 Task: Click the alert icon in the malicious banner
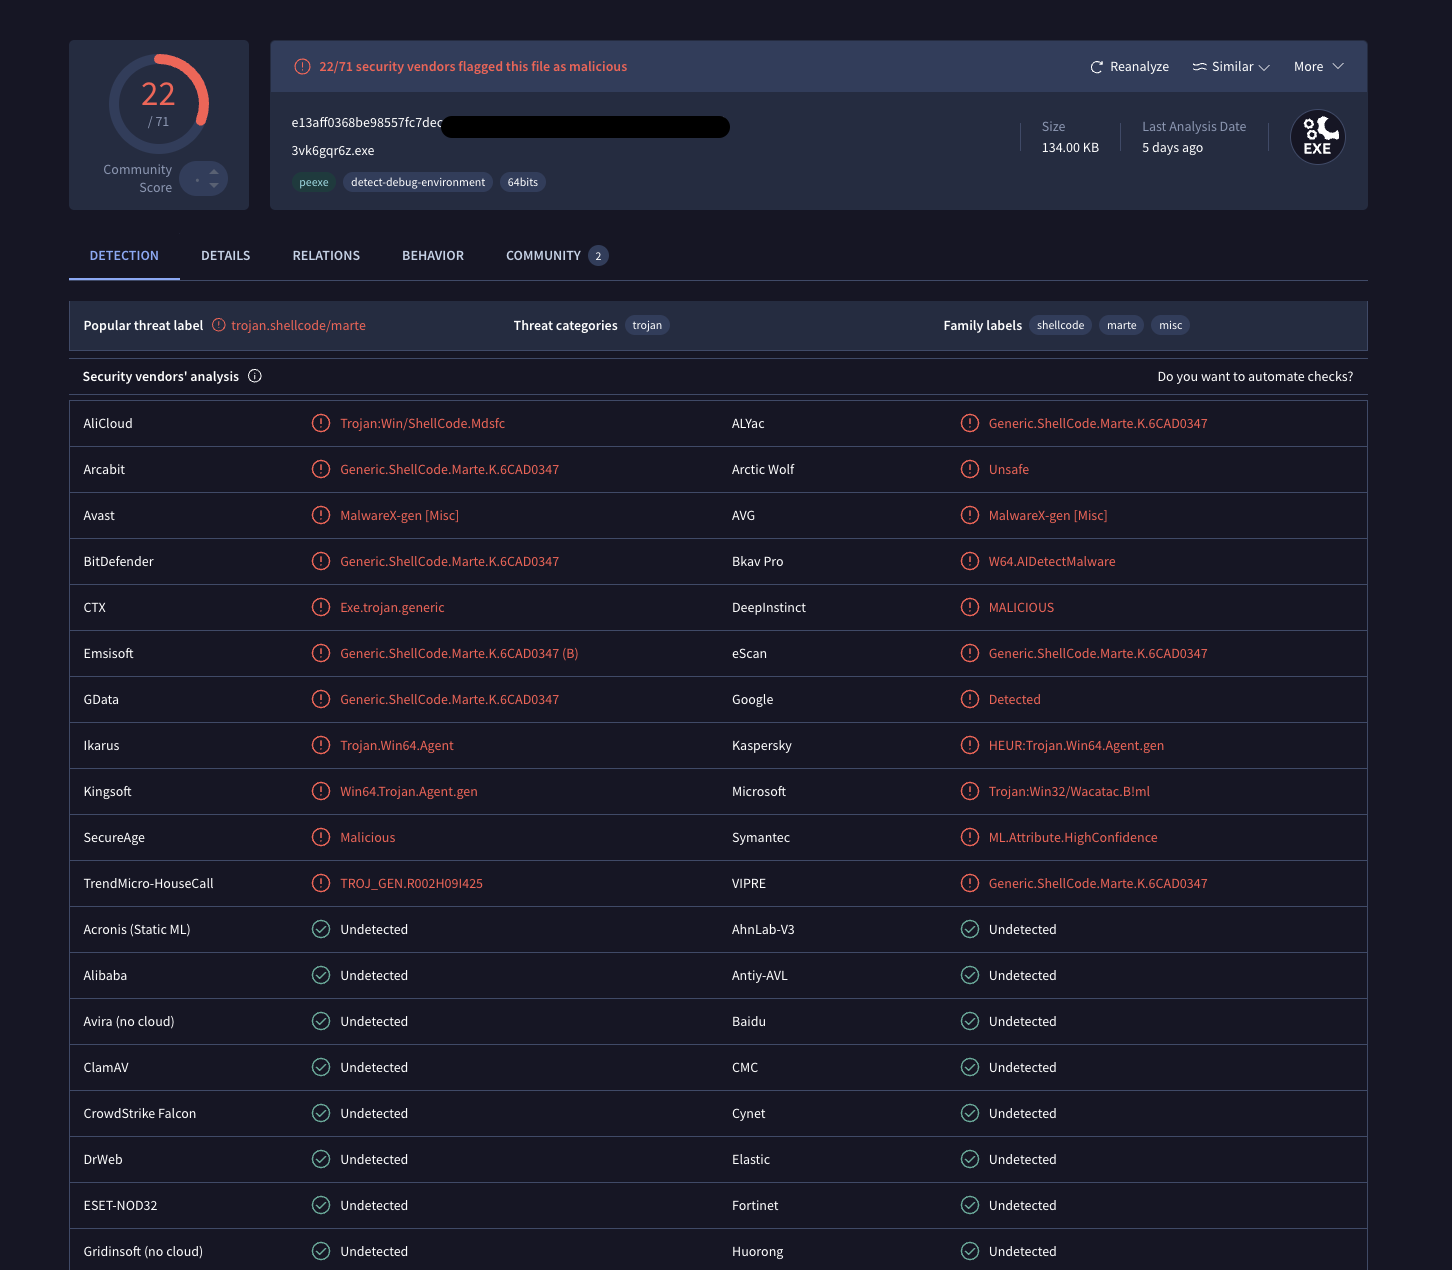(x=302, y=67)
